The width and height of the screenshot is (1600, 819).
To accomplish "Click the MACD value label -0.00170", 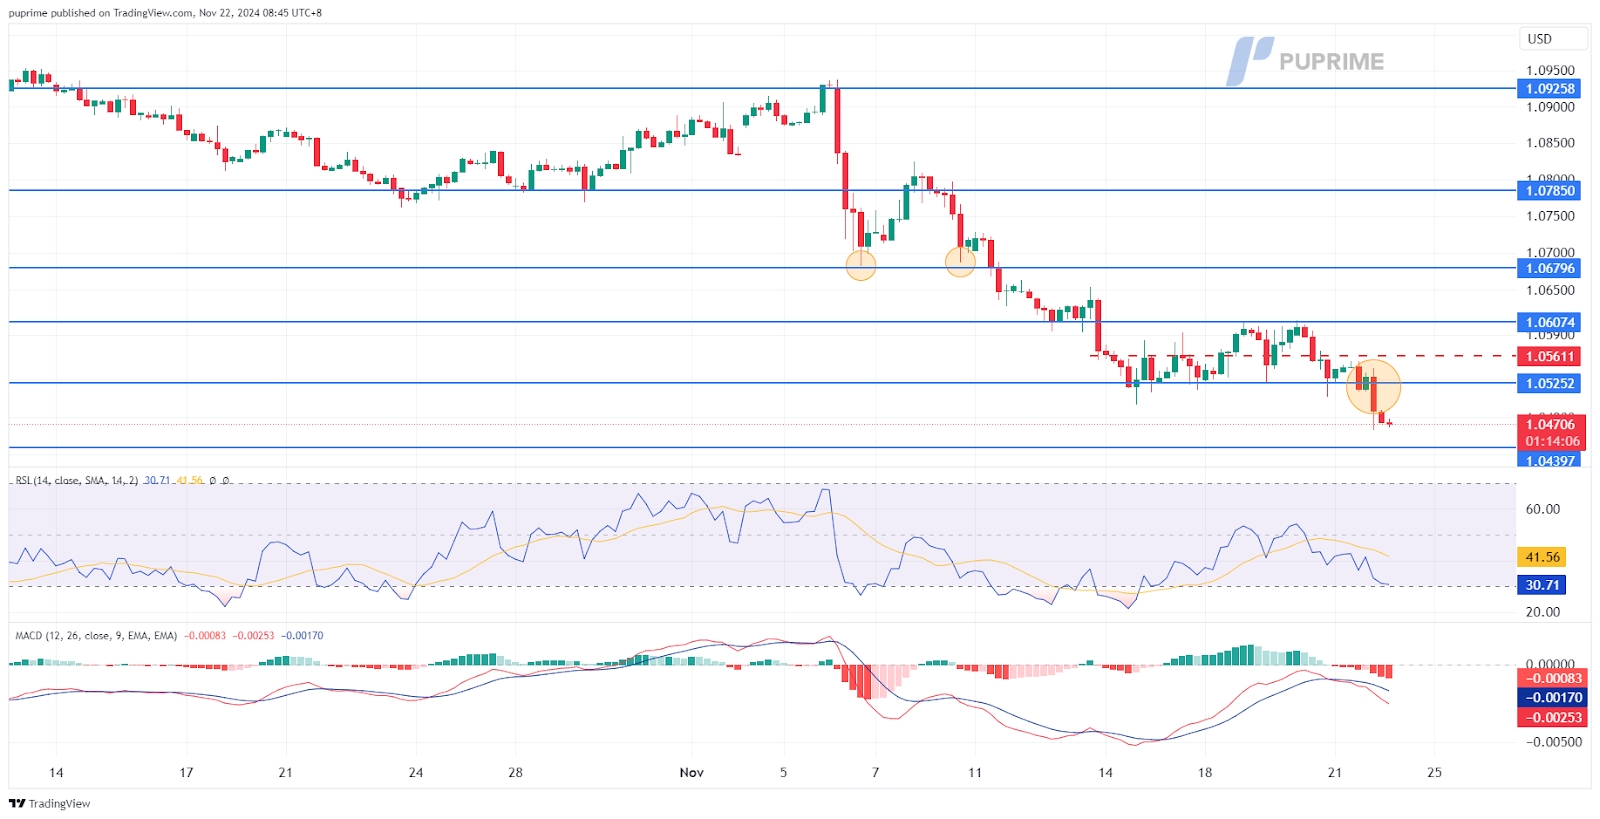I will pyautogui.click(x=1552, y=698).
